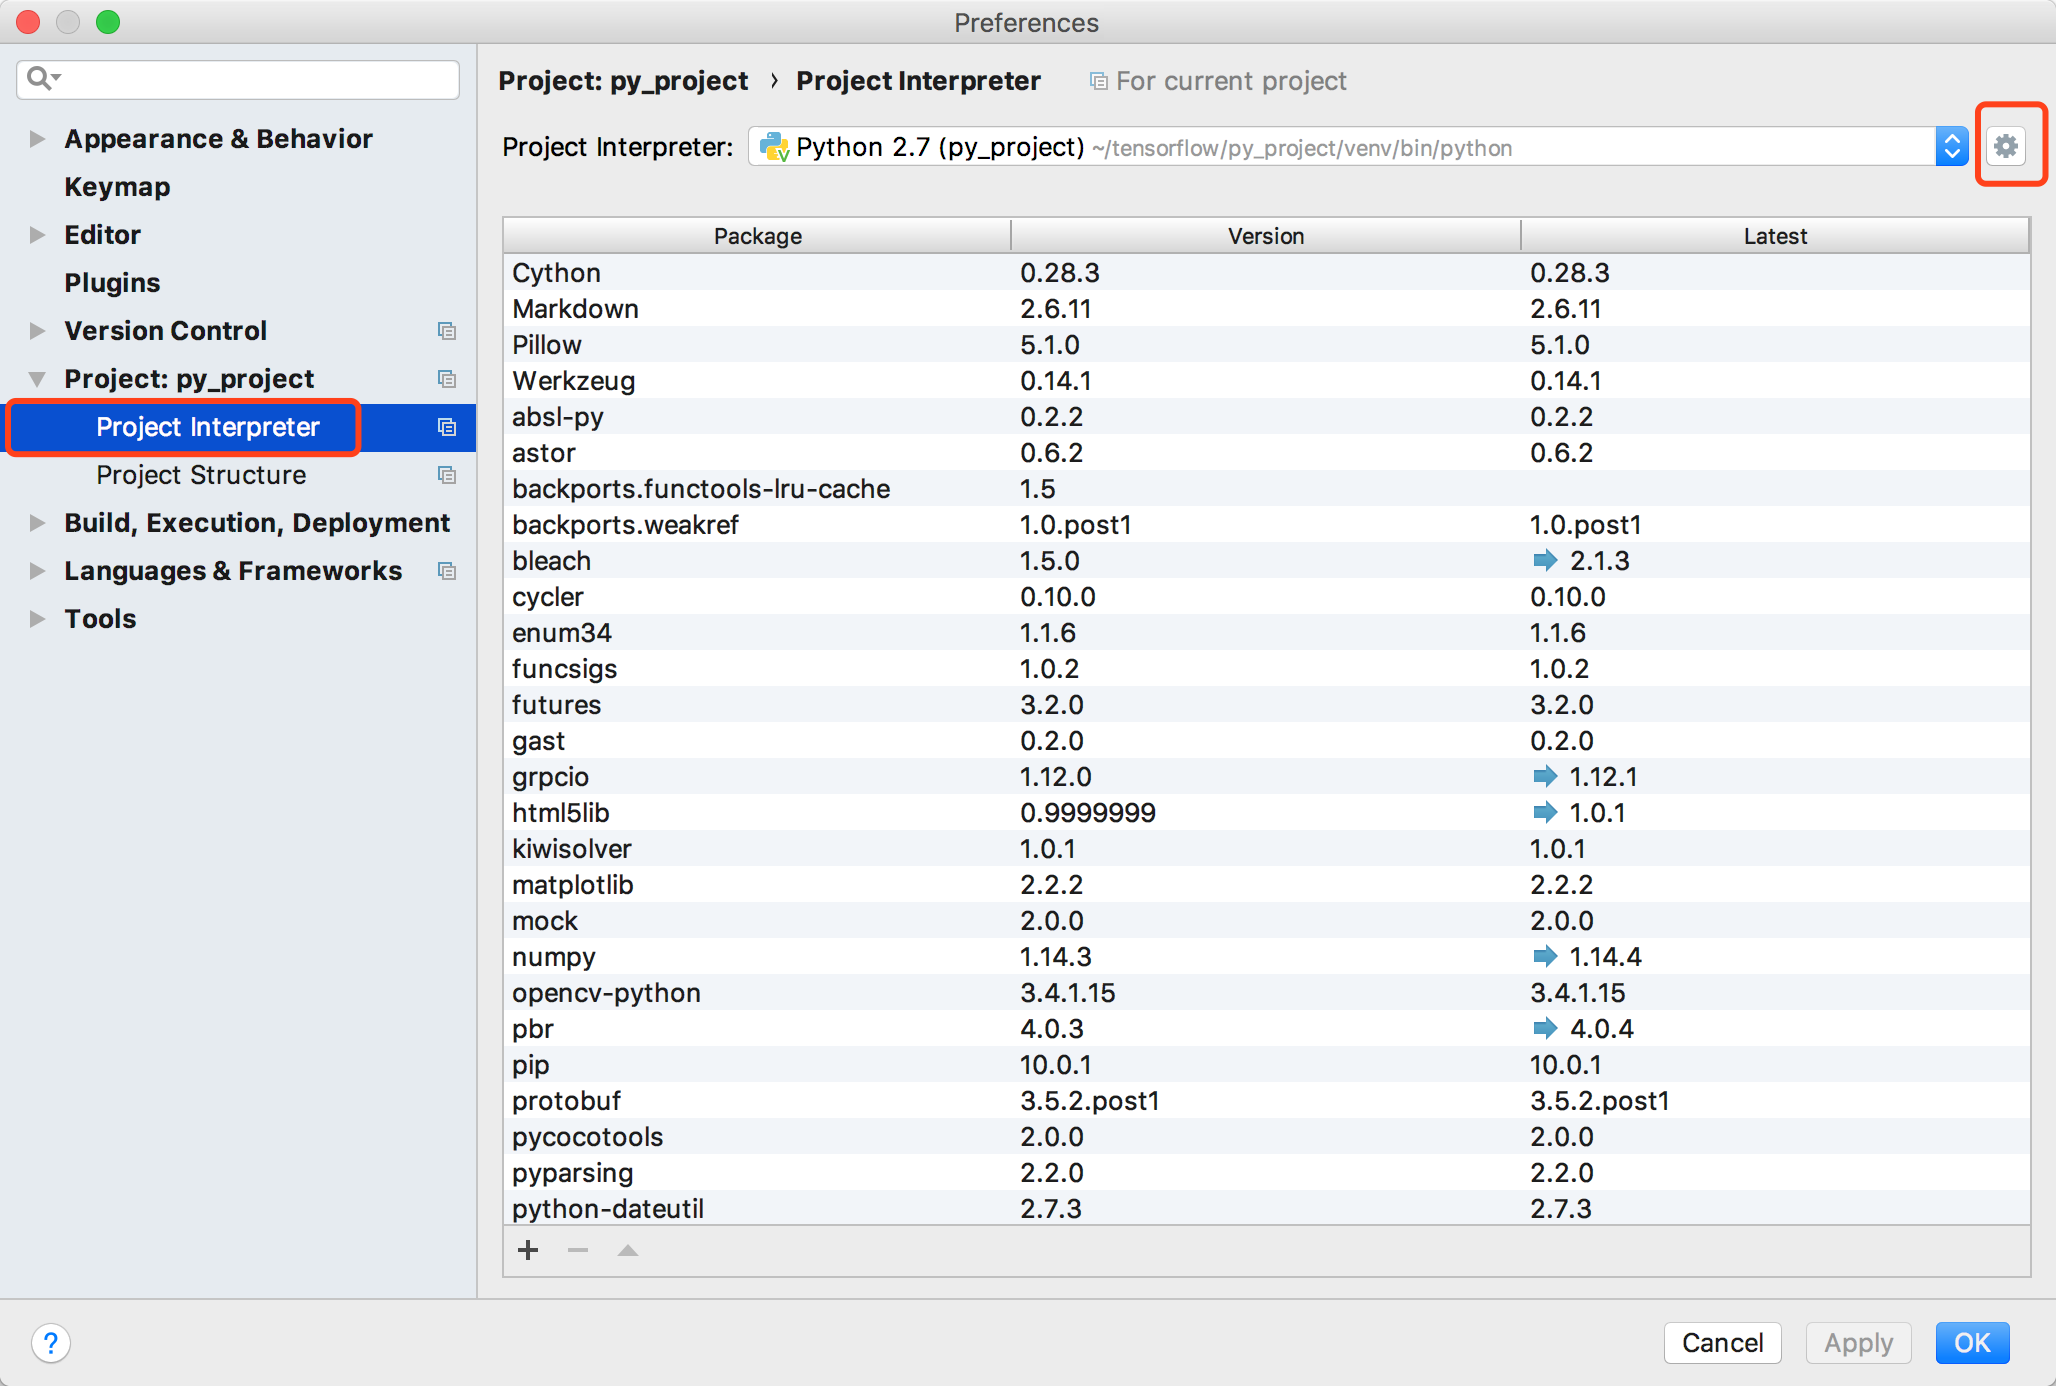Click the html5lib upgrade arrow 1.0.1
The image size is (2056, 1386).
[1545, 812]
